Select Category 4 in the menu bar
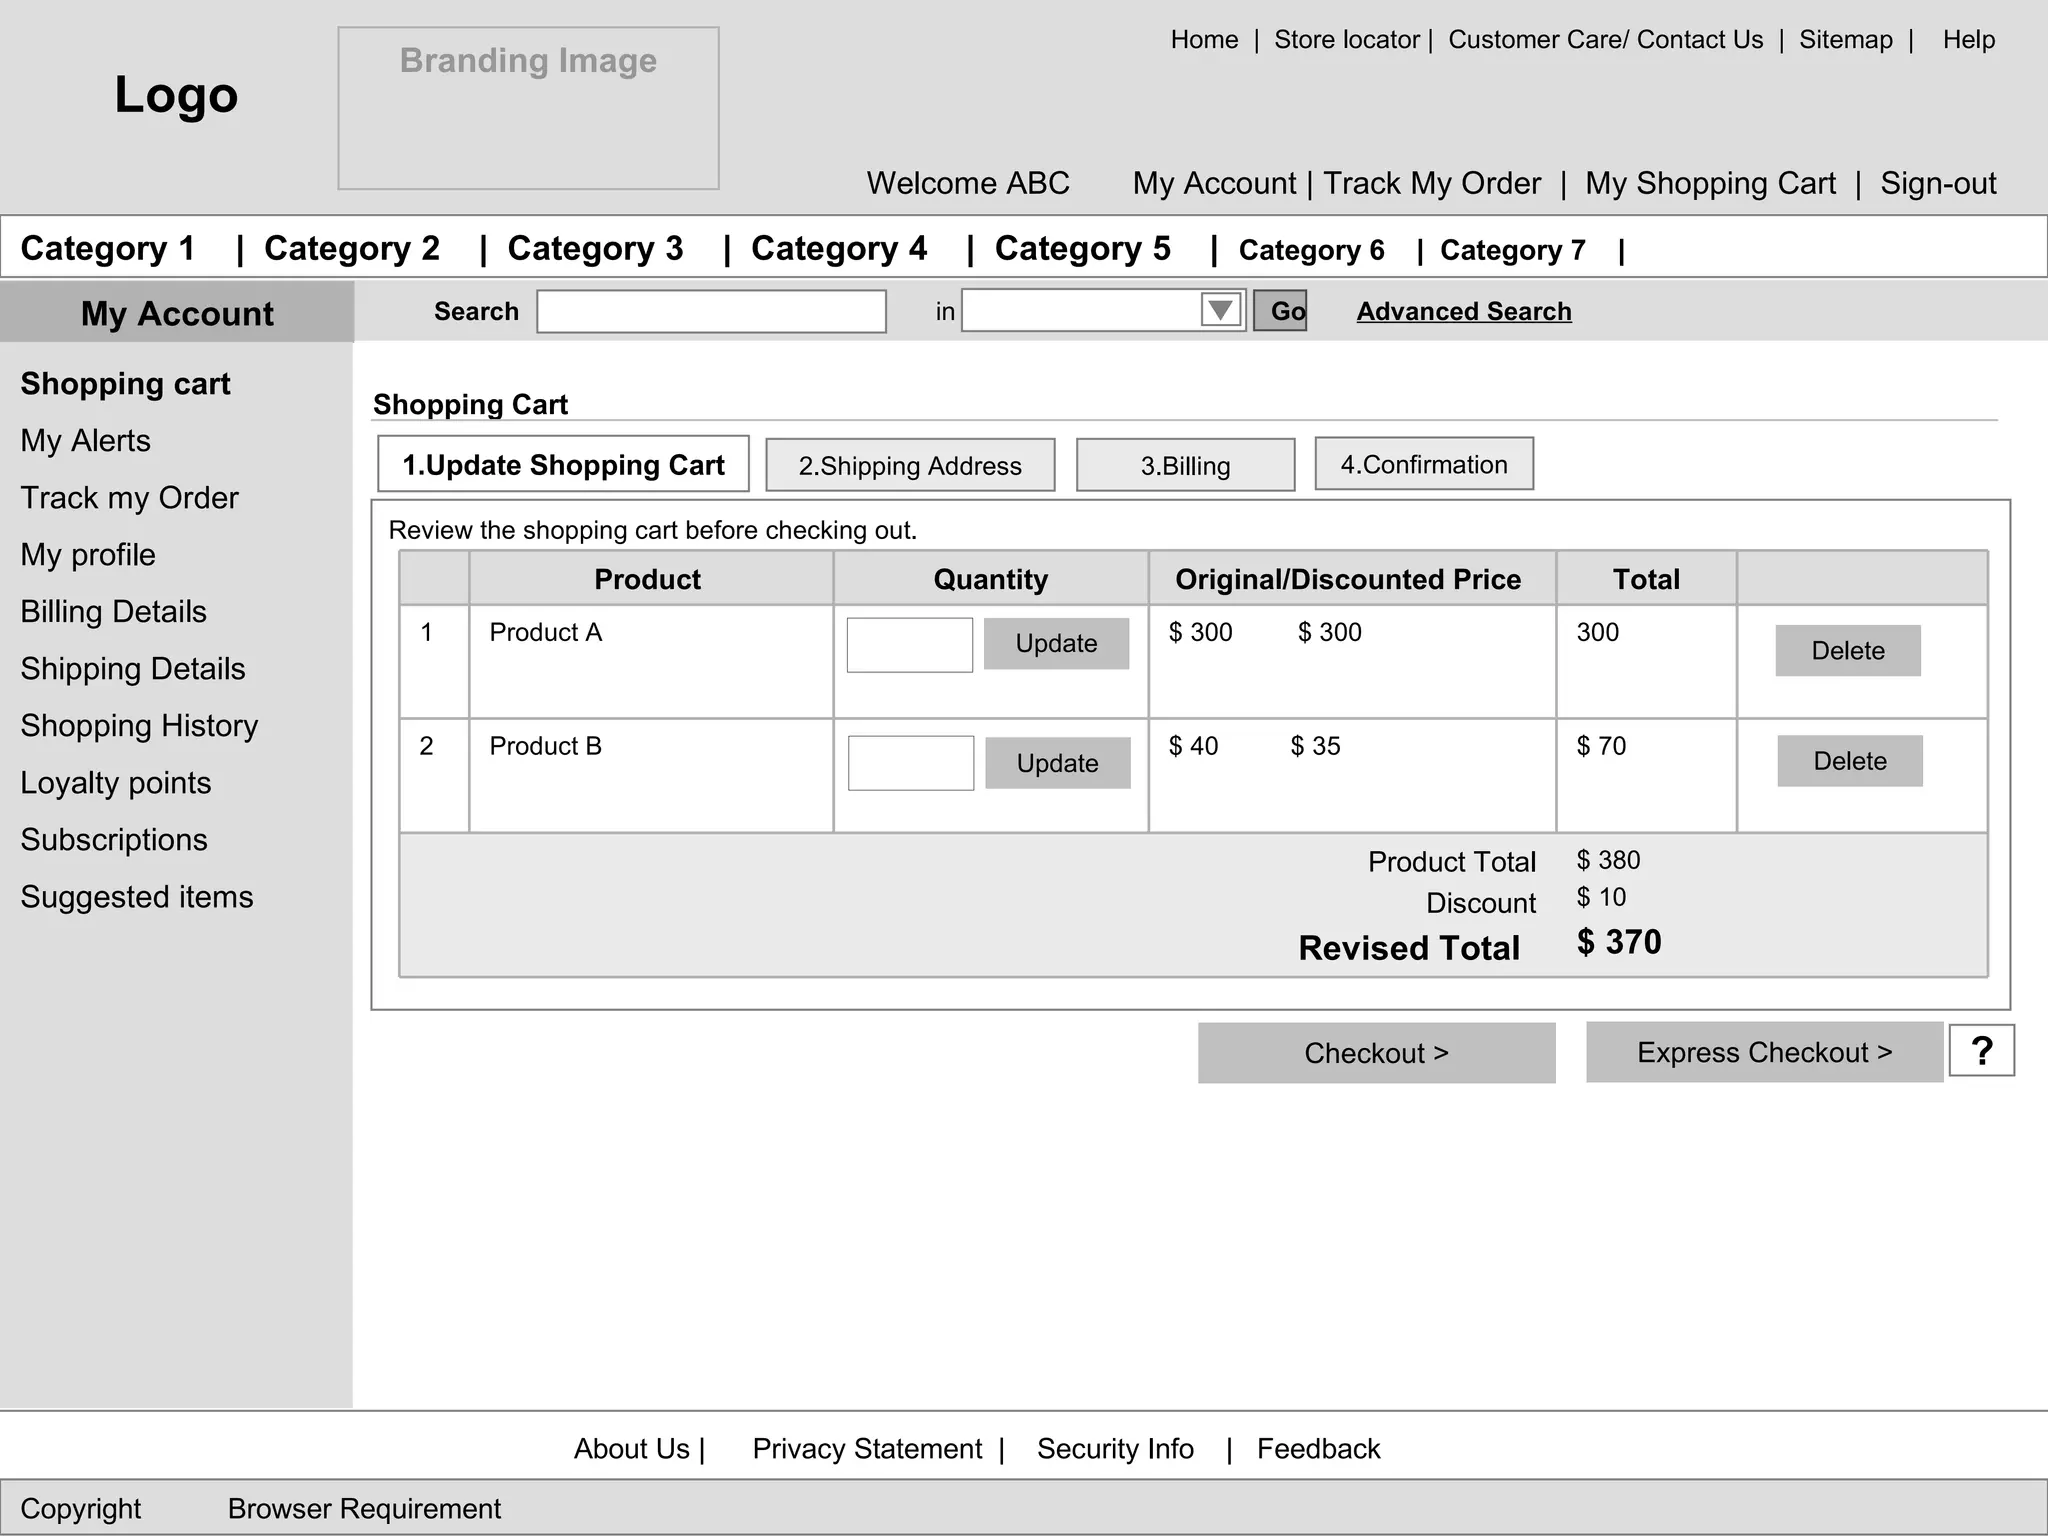This screenshot has width=2048, height=1536. (x=839, y=248)
